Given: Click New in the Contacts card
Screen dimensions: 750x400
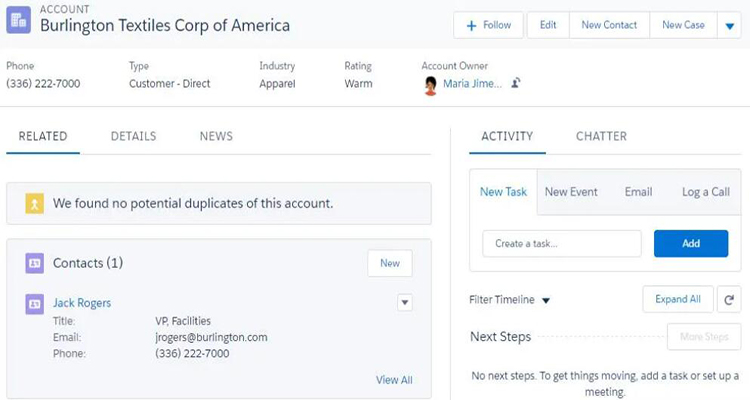Looking at the screenshot, I should click(390, 263).
